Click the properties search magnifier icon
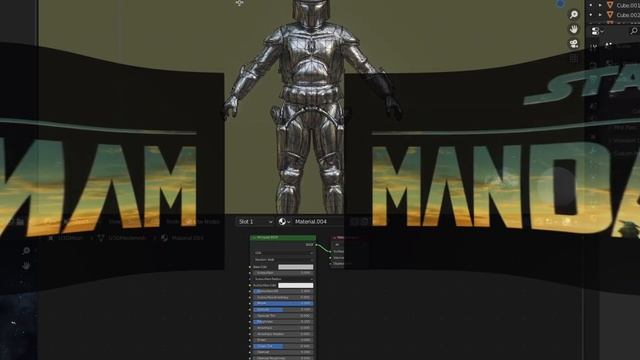The width and height of the screenshot is (640, 360). coord(633,31)
